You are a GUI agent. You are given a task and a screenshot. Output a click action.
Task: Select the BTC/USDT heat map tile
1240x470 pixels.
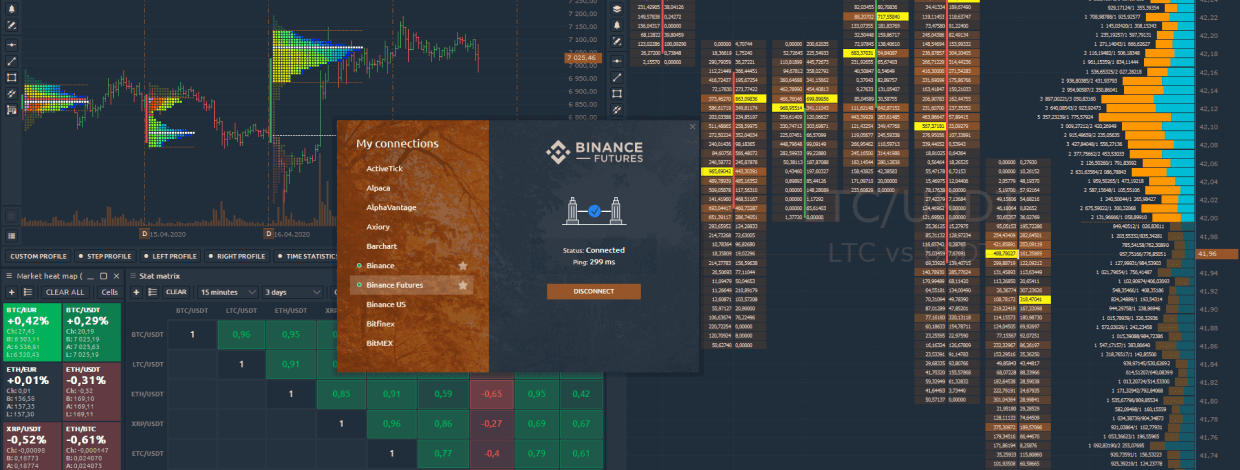[91, 330]
